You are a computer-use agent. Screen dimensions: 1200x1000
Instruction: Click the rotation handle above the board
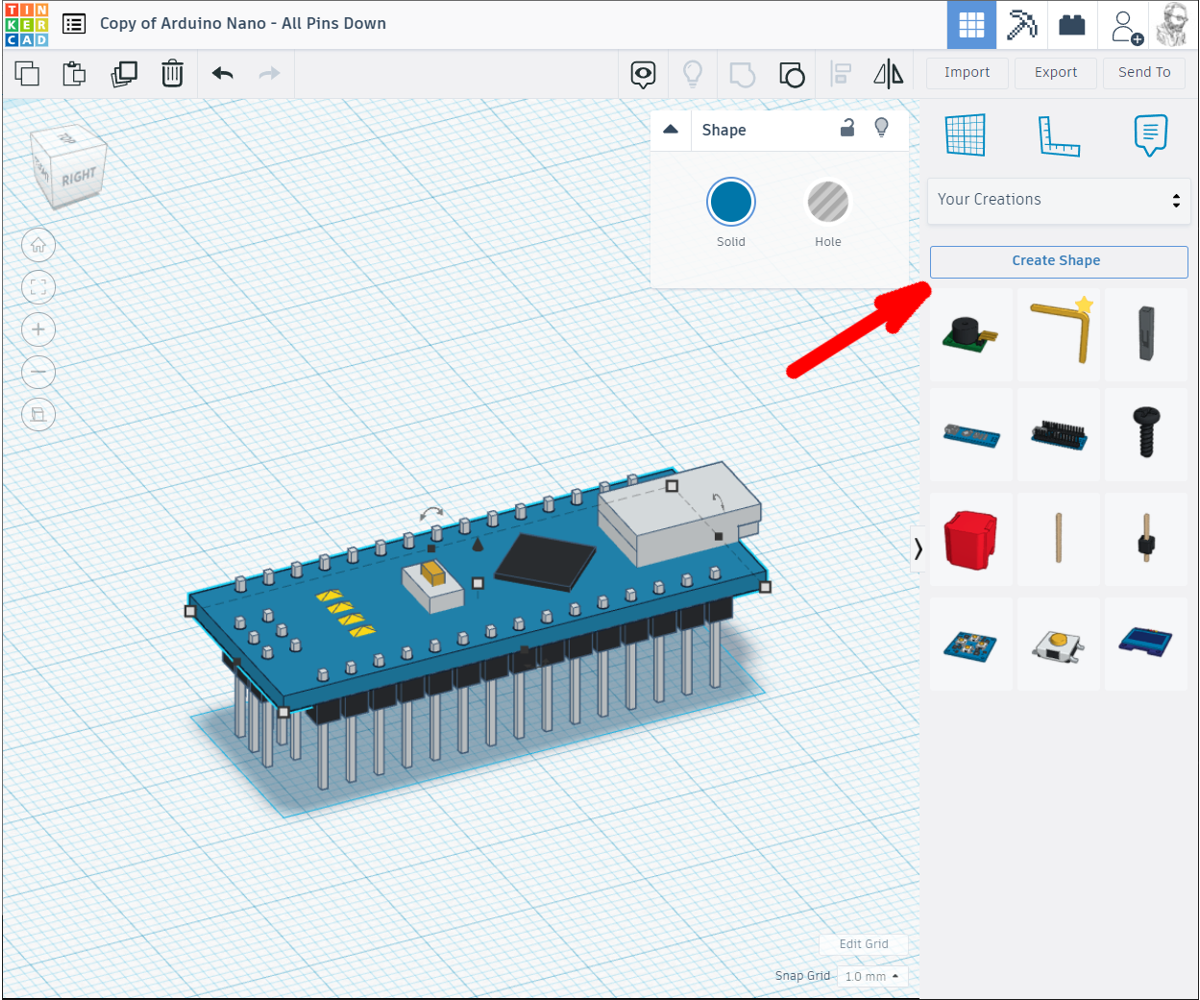tap(432, 513)
